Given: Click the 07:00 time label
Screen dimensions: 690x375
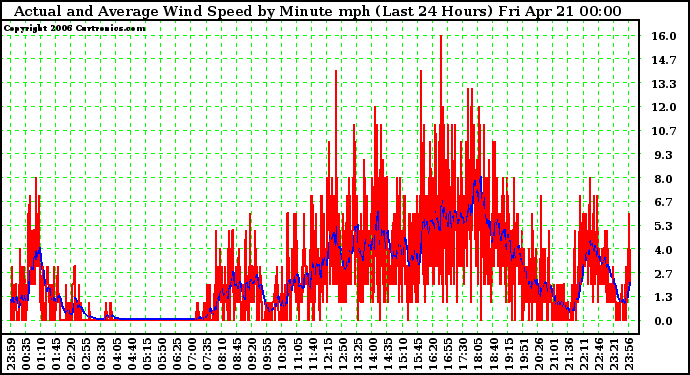Looking at the screenshot, I should (x=192, y=354).
